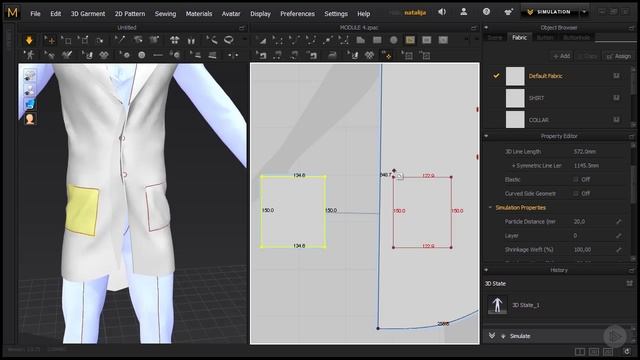This screenshot has height=360, width=640.
Task: Click the SHIRT fabric swatch
Action: (x=515, y=98)
